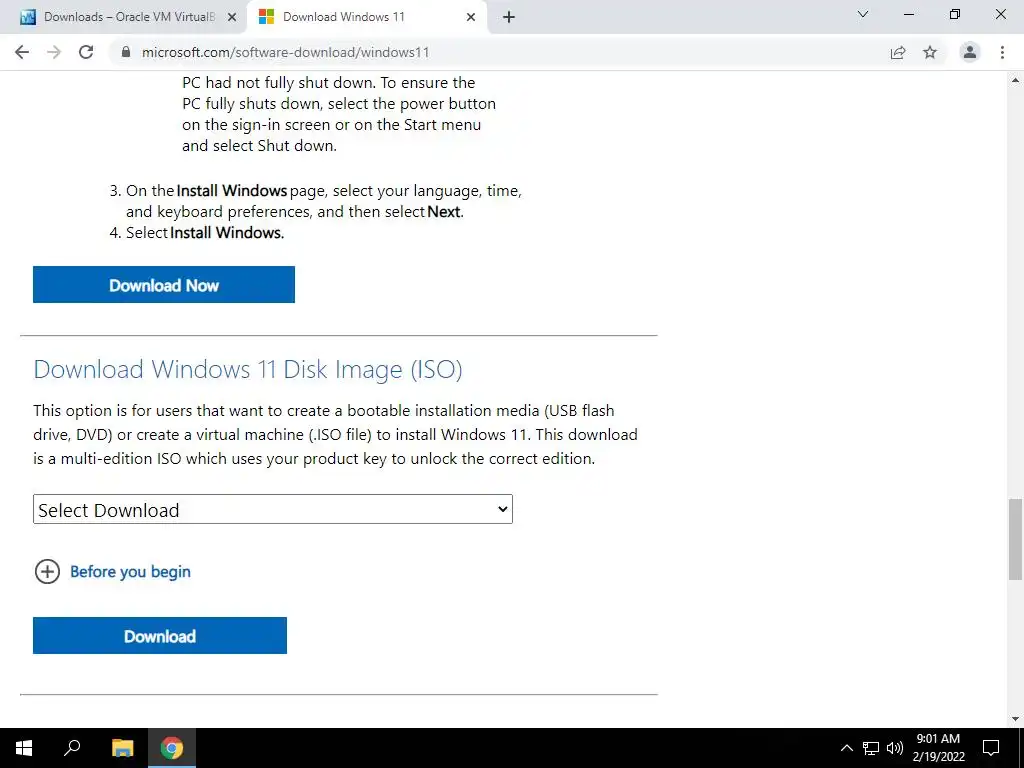The image size is (1024, 768).
Task: Open a new browser tab
Action: click(x=509, y=17)
